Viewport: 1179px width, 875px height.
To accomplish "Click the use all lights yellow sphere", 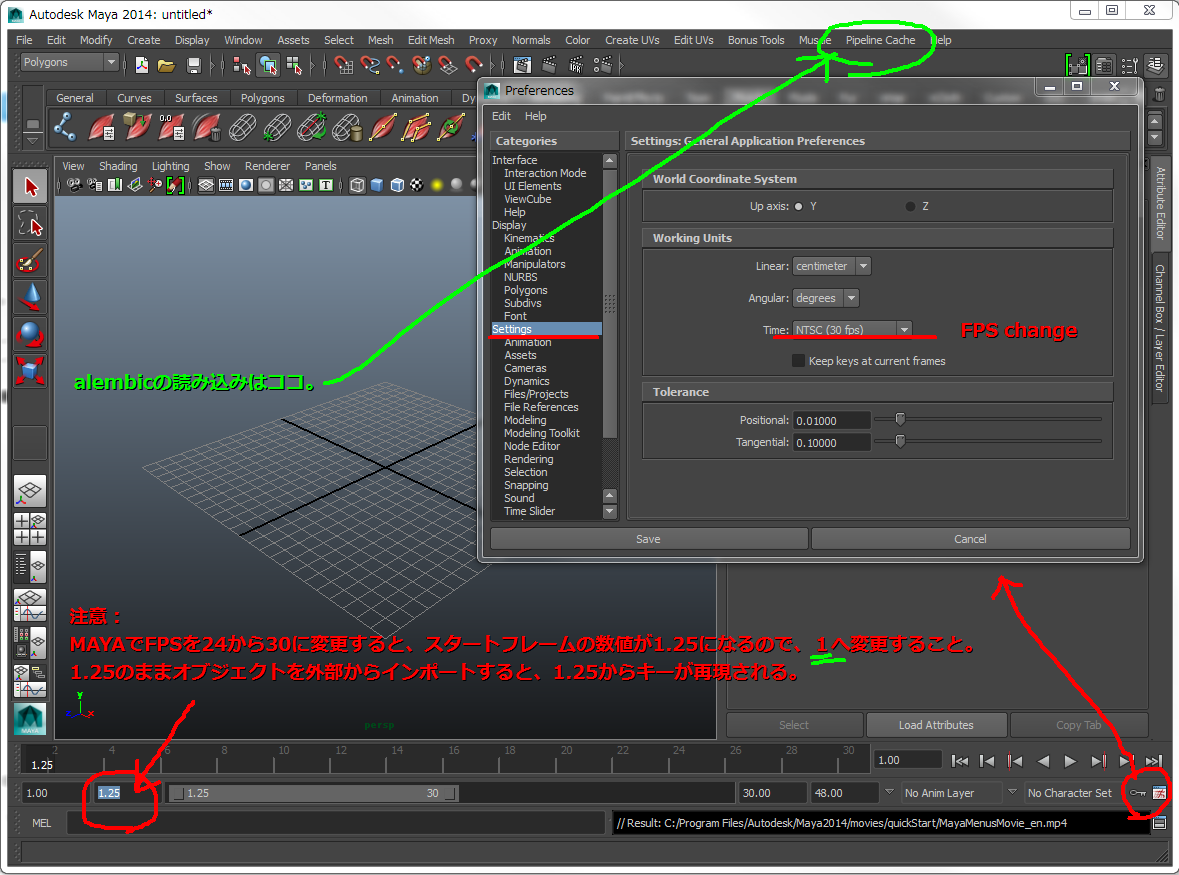I will point(436,185).
